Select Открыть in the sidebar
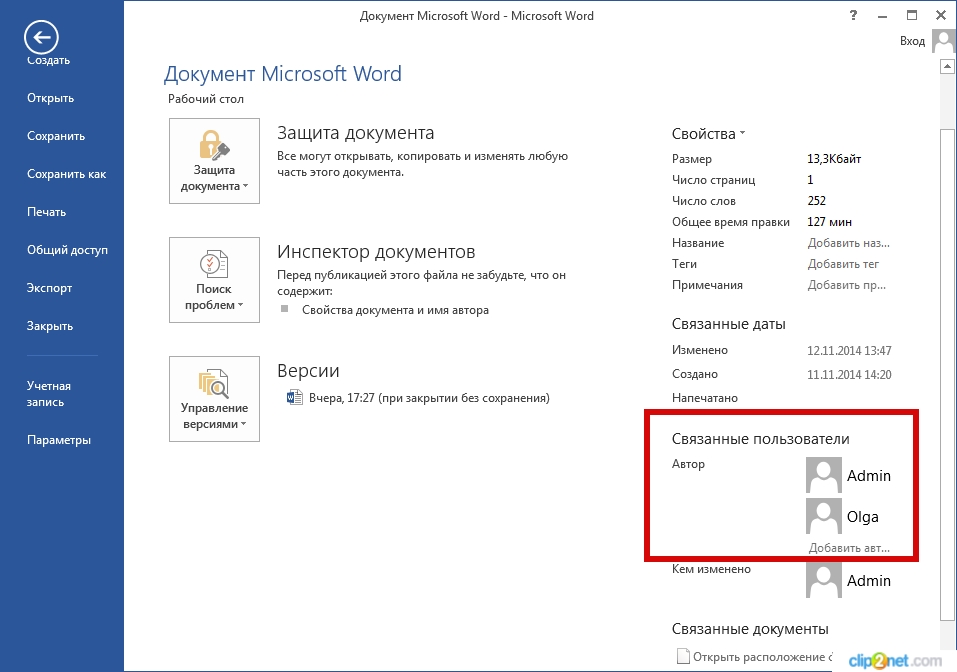The height and width of the screenshot is (672, 957). click(x=50, y=98)
